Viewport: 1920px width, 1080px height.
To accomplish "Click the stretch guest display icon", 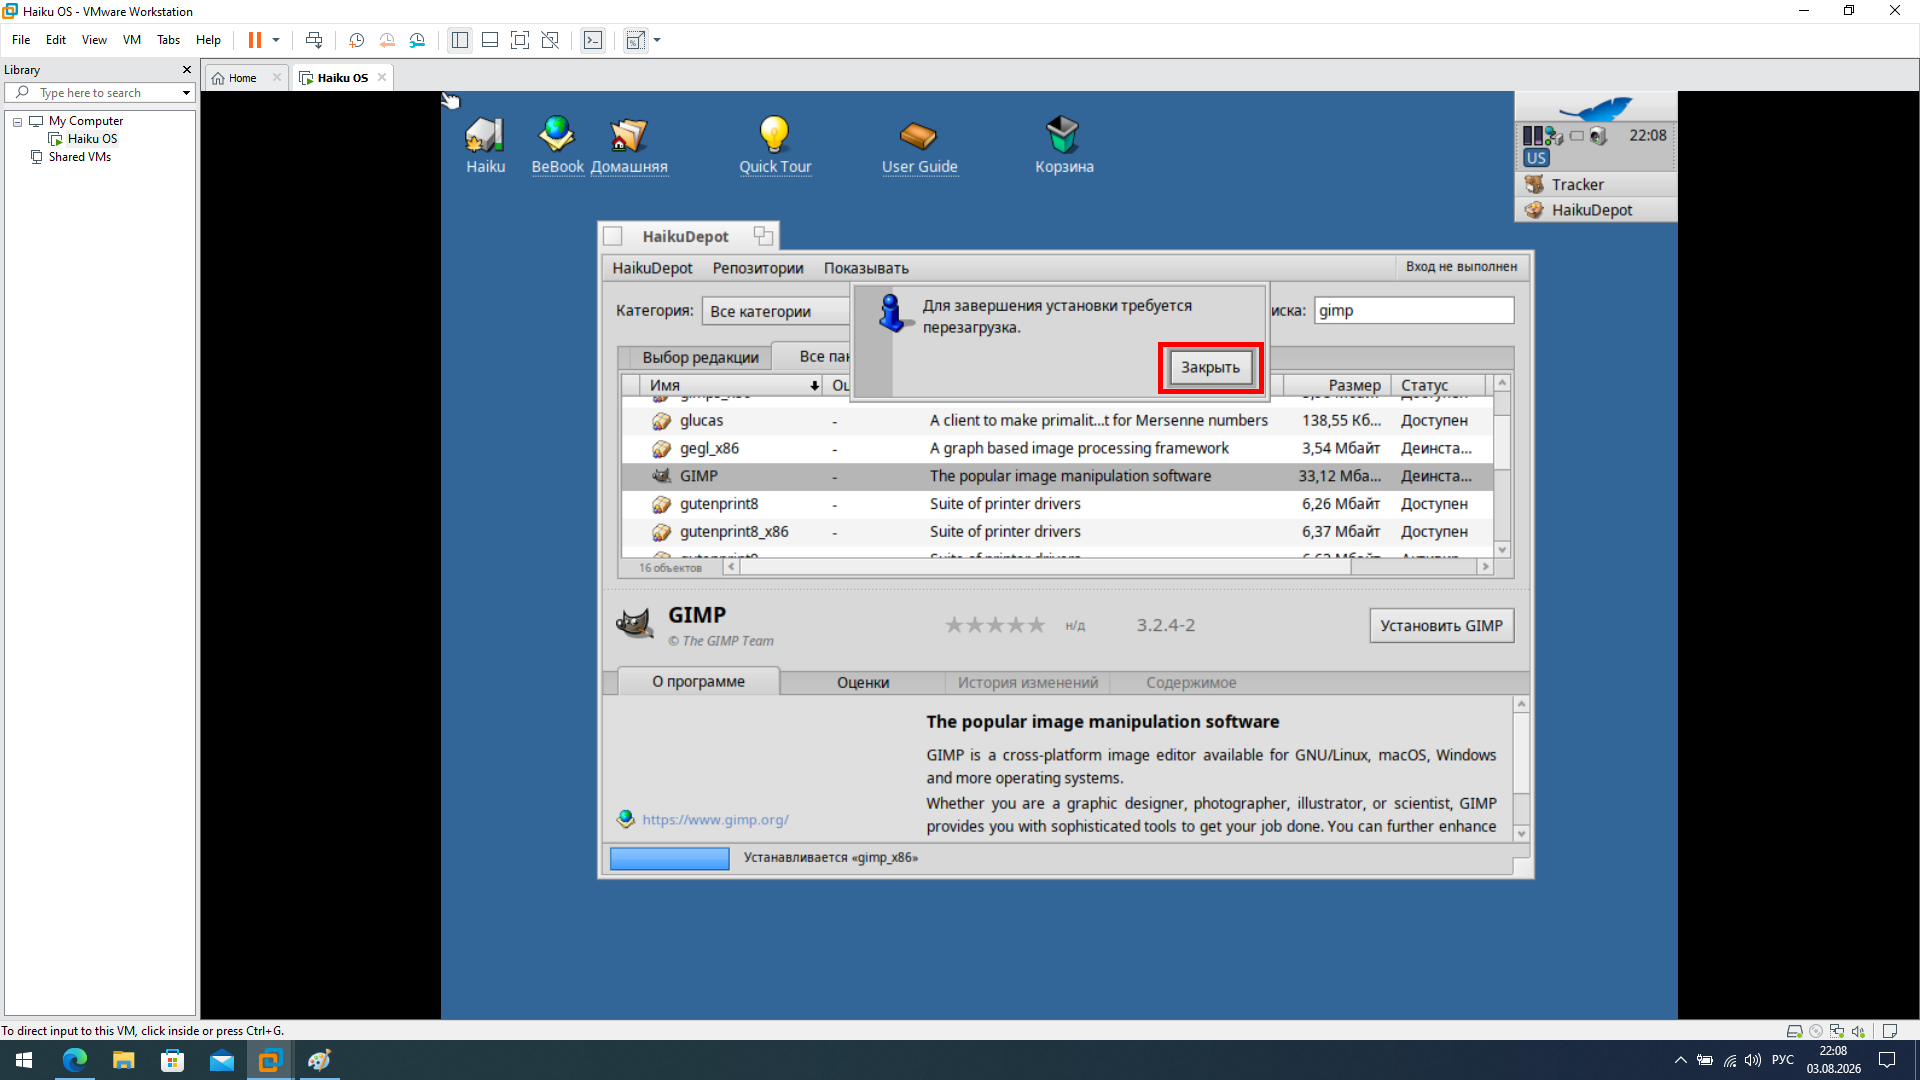I will point(635,40).
